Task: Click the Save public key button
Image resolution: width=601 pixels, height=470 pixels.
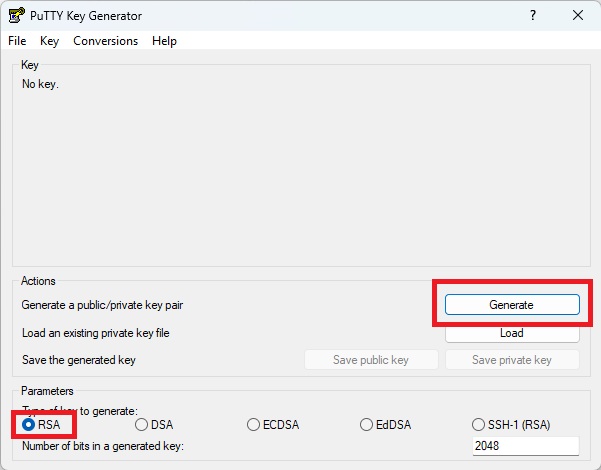Action: (x=371, y=360)
